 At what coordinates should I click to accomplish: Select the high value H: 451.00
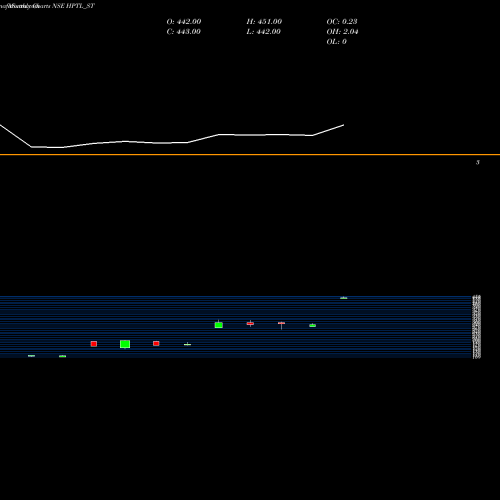click(264, 22)
